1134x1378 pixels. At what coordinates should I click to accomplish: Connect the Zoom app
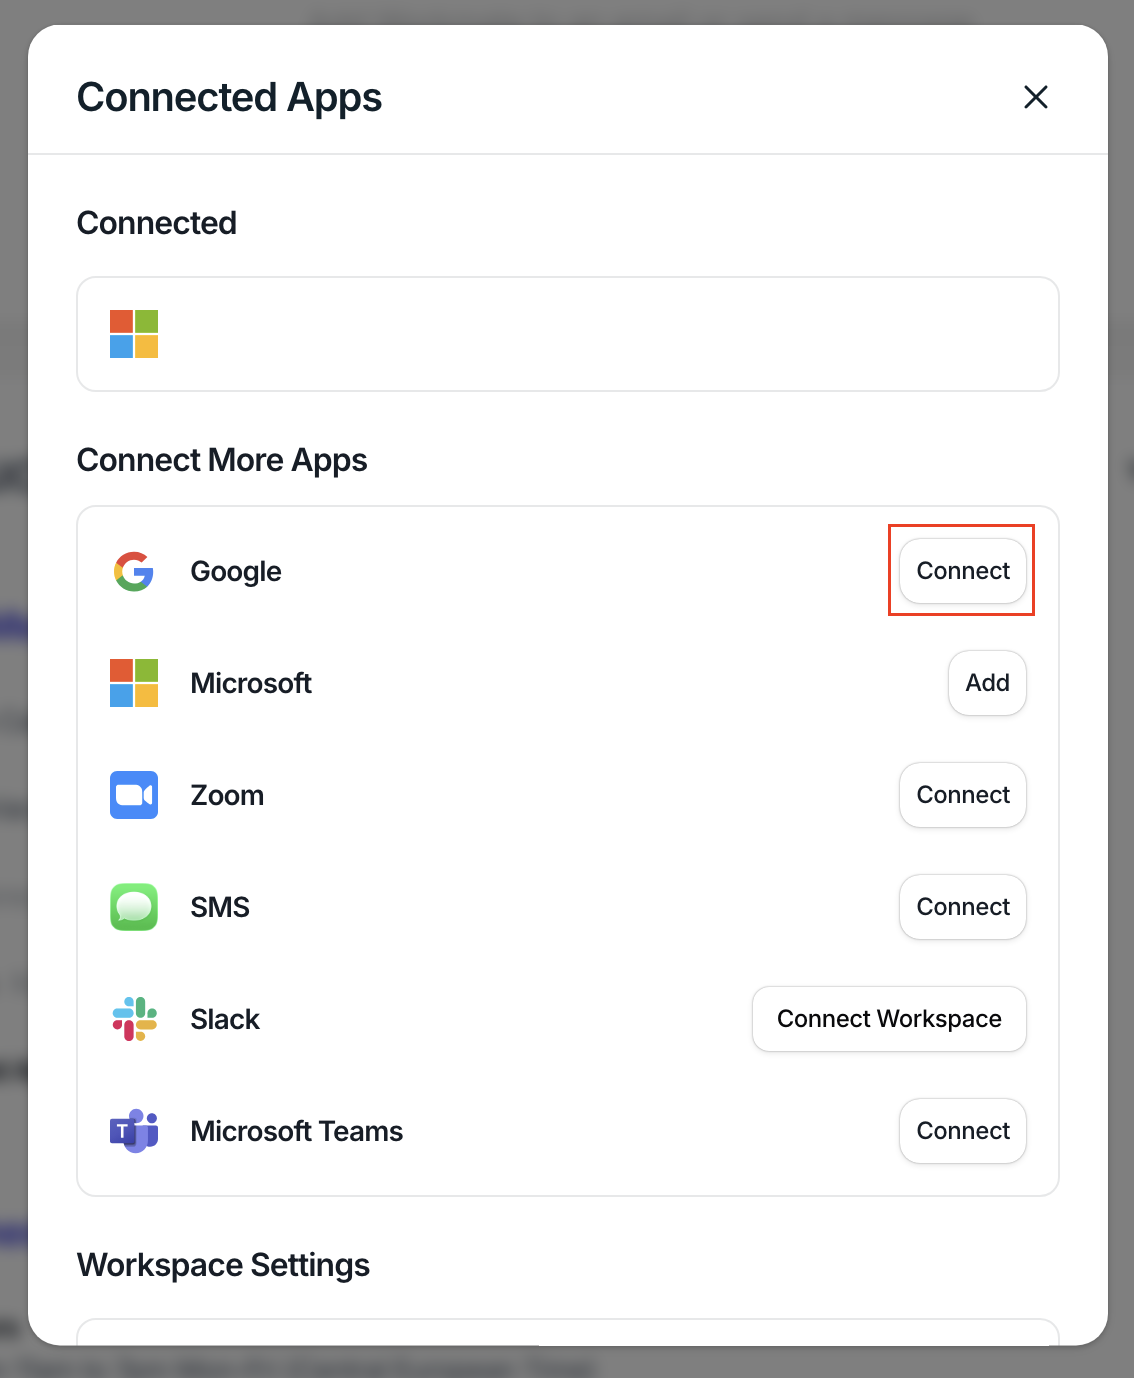pos(963,795)
